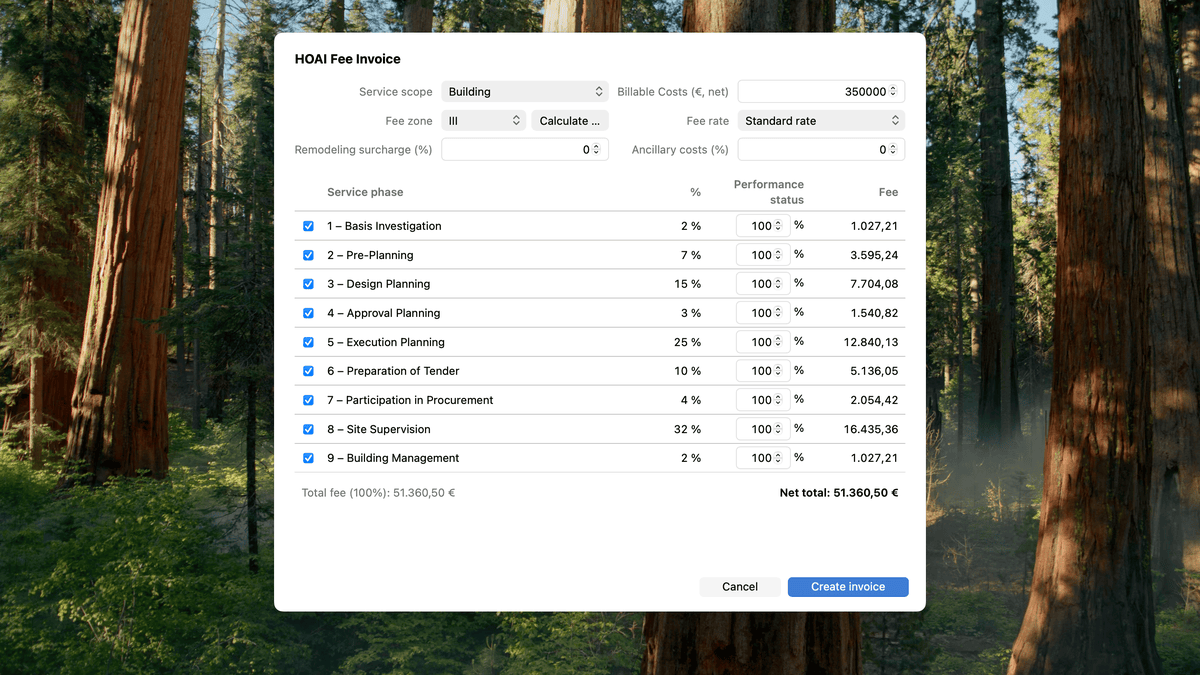This screenshot has width=1200, height=675.
Task: Click the Performance status column header
Action: tap(769, 192)
